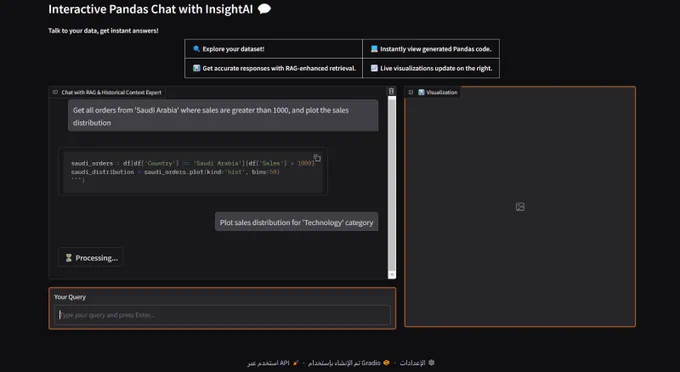Click the chart icon beside RAG-enhanced retrieval text

[x=196, y=68]
